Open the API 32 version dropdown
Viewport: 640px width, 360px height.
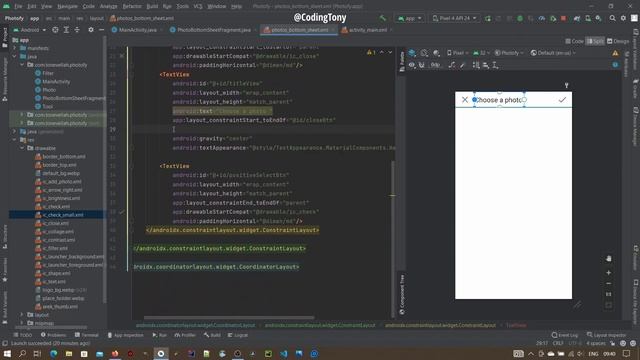[481, 53]
